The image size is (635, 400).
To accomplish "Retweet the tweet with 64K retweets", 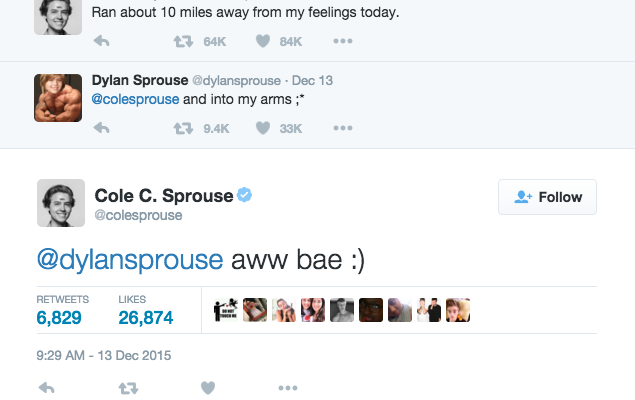I will [183, 41].
